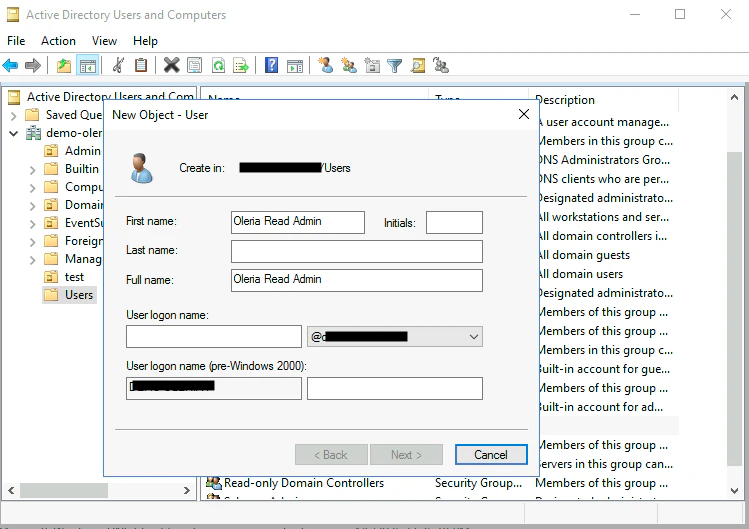Screen dimensions: 749x529
Task: Click the User logon name input field
Action: point(214,337)
